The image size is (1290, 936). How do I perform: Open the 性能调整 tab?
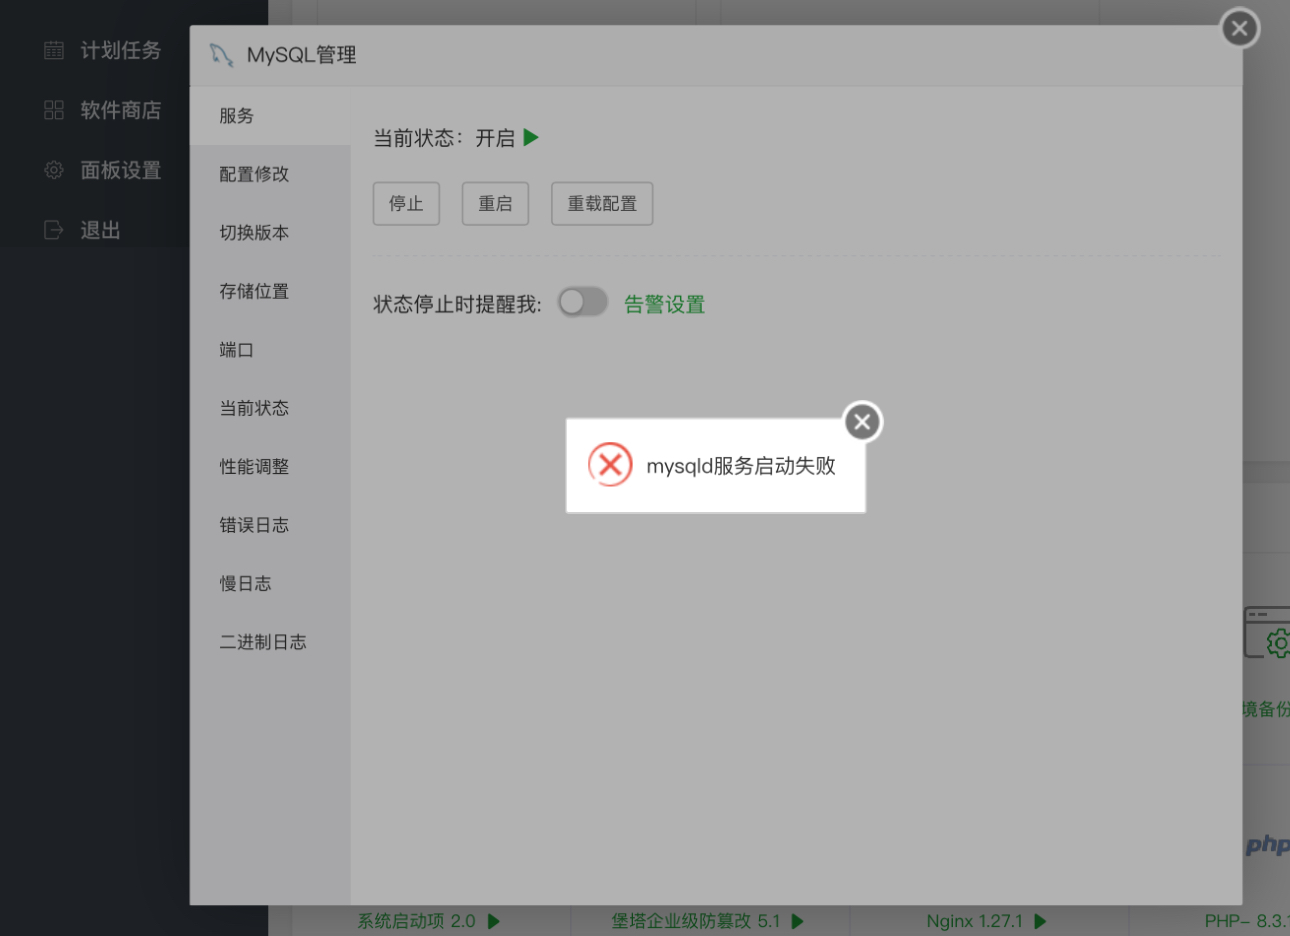click(270, 466)
